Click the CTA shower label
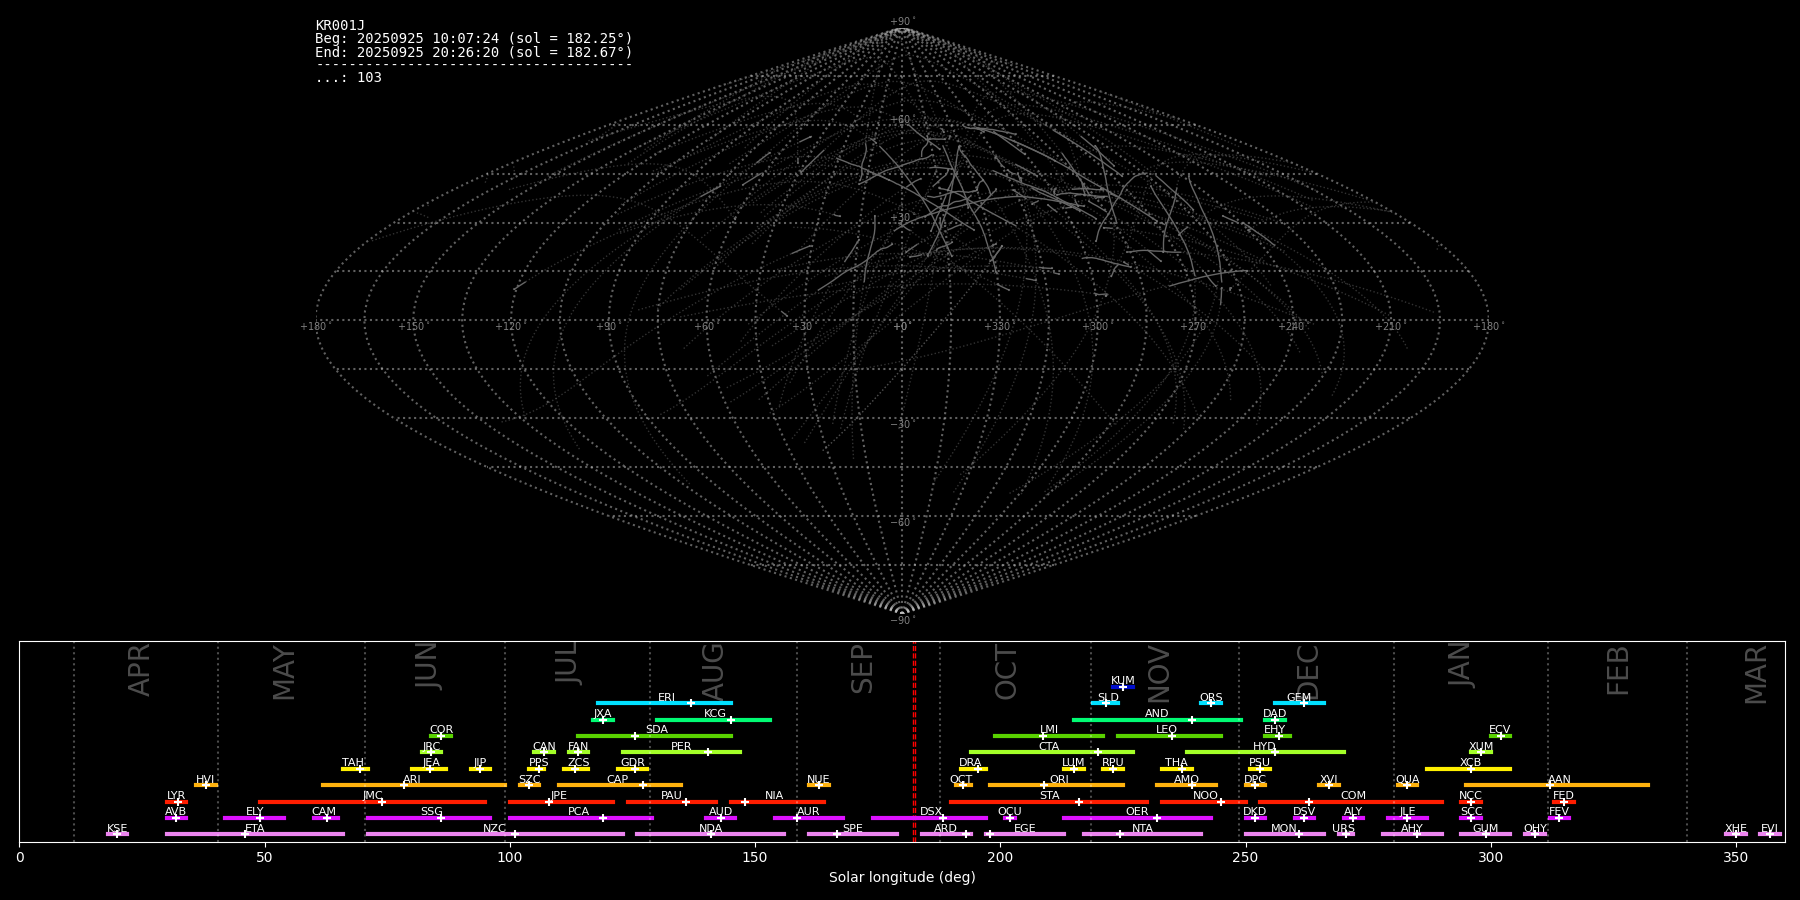The image size is (1800, 900). click(x=1048, y=747)
